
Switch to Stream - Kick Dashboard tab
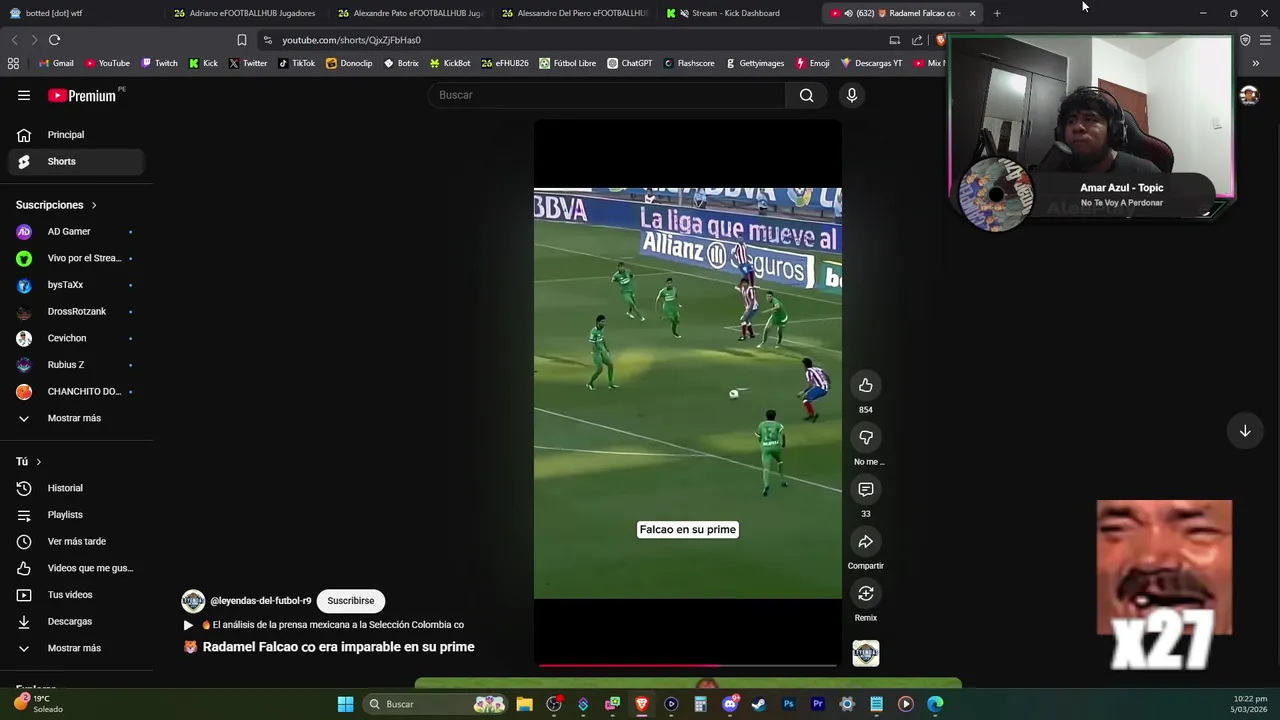[738, 13]
